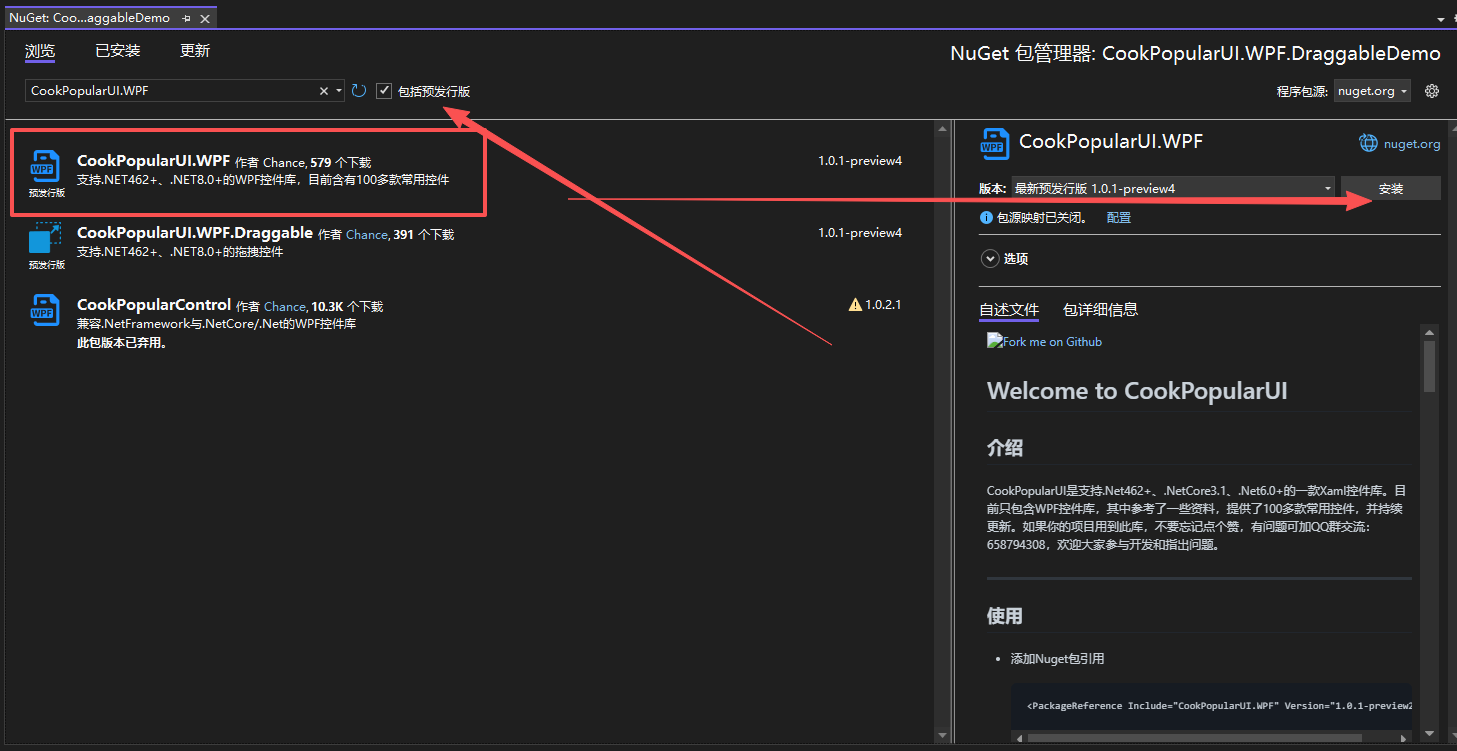Viewport: 1457px width, 751px height.
Task: Select the CookPopularUI.WPF package name in results
Action: point(153,160)
